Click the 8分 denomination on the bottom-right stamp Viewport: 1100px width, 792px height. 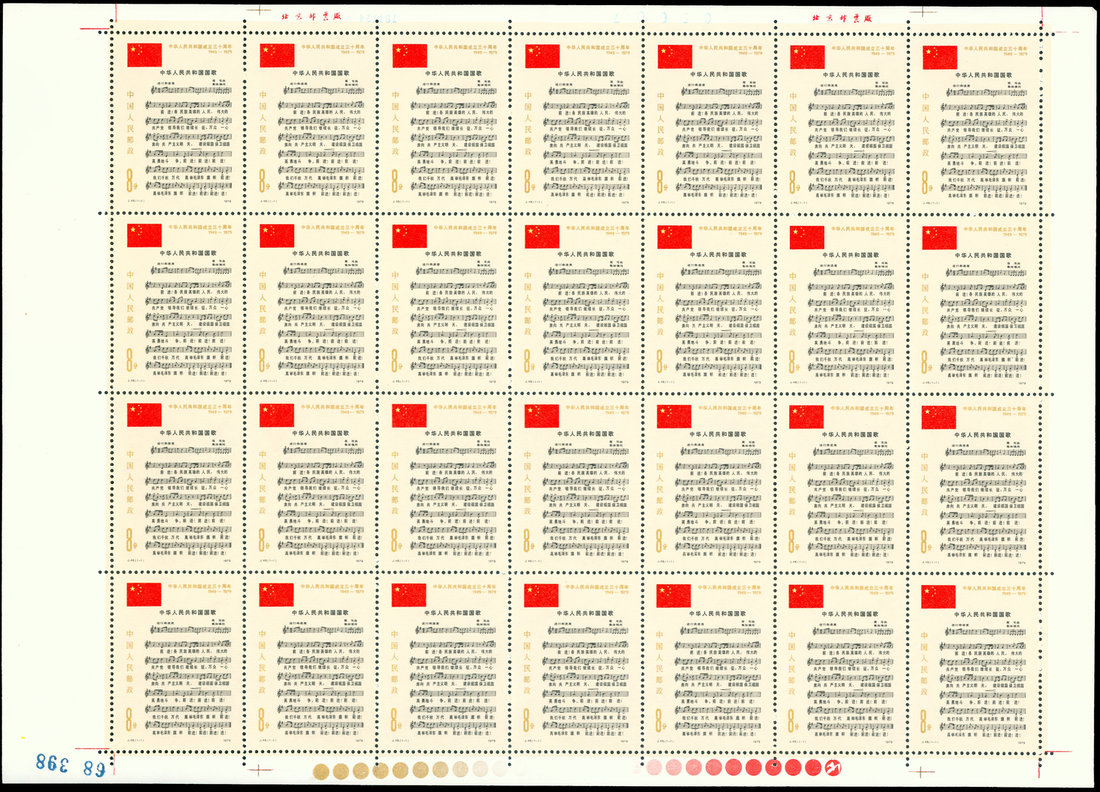tap(926, 719)
